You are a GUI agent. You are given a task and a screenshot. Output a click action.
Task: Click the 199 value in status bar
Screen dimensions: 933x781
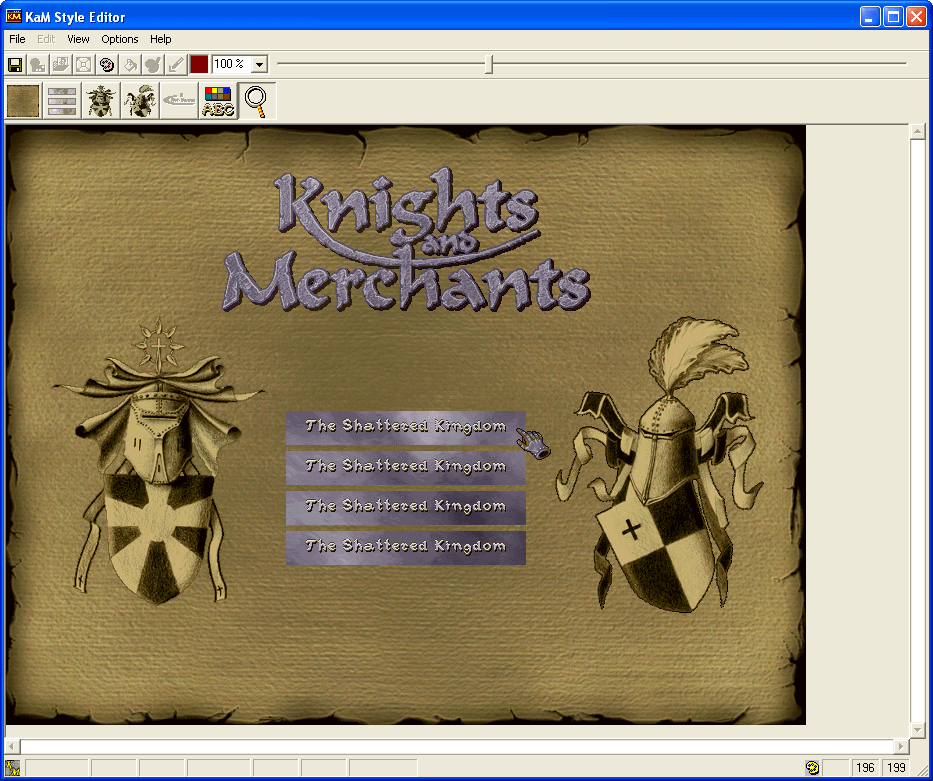[896, 767]
